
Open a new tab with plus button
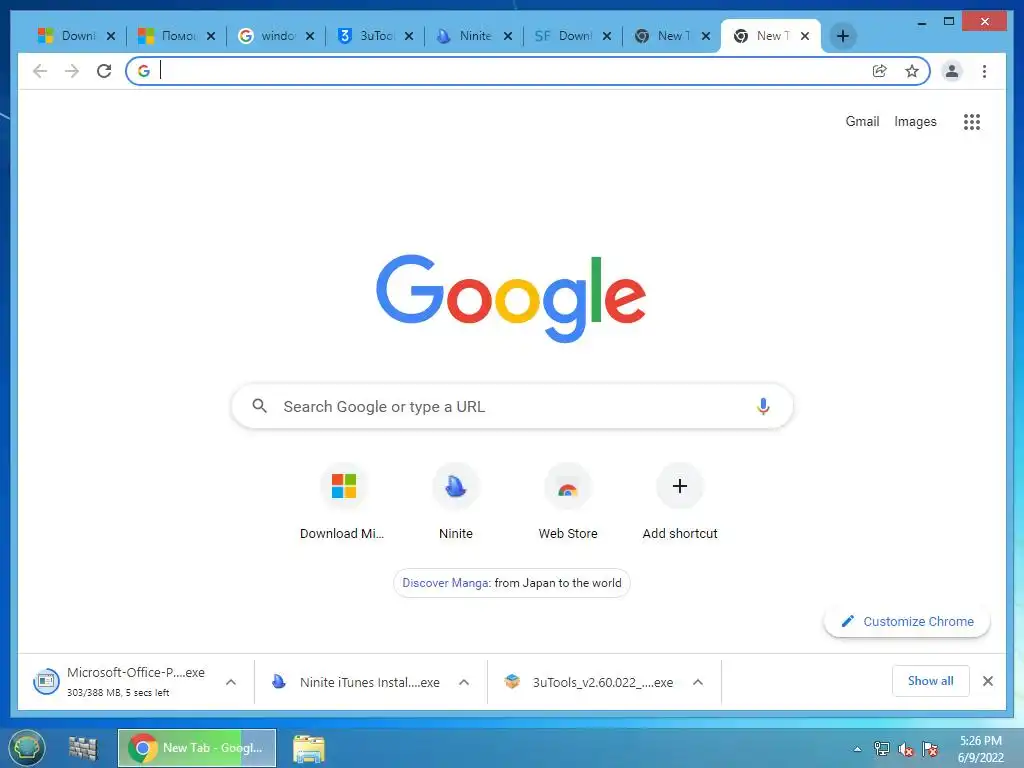pos(843,36)
